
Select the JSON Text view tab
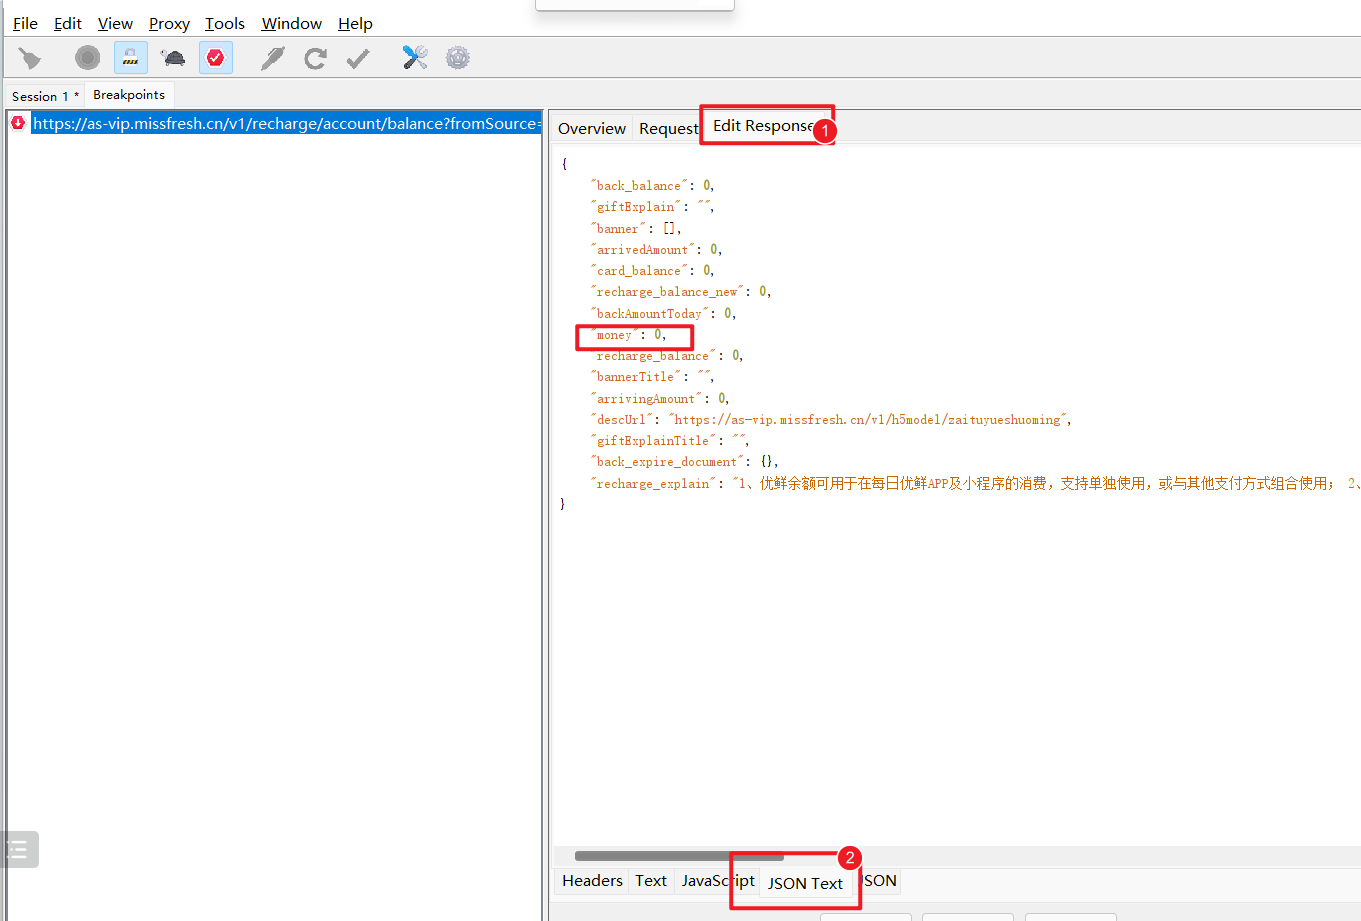(805, 883)
